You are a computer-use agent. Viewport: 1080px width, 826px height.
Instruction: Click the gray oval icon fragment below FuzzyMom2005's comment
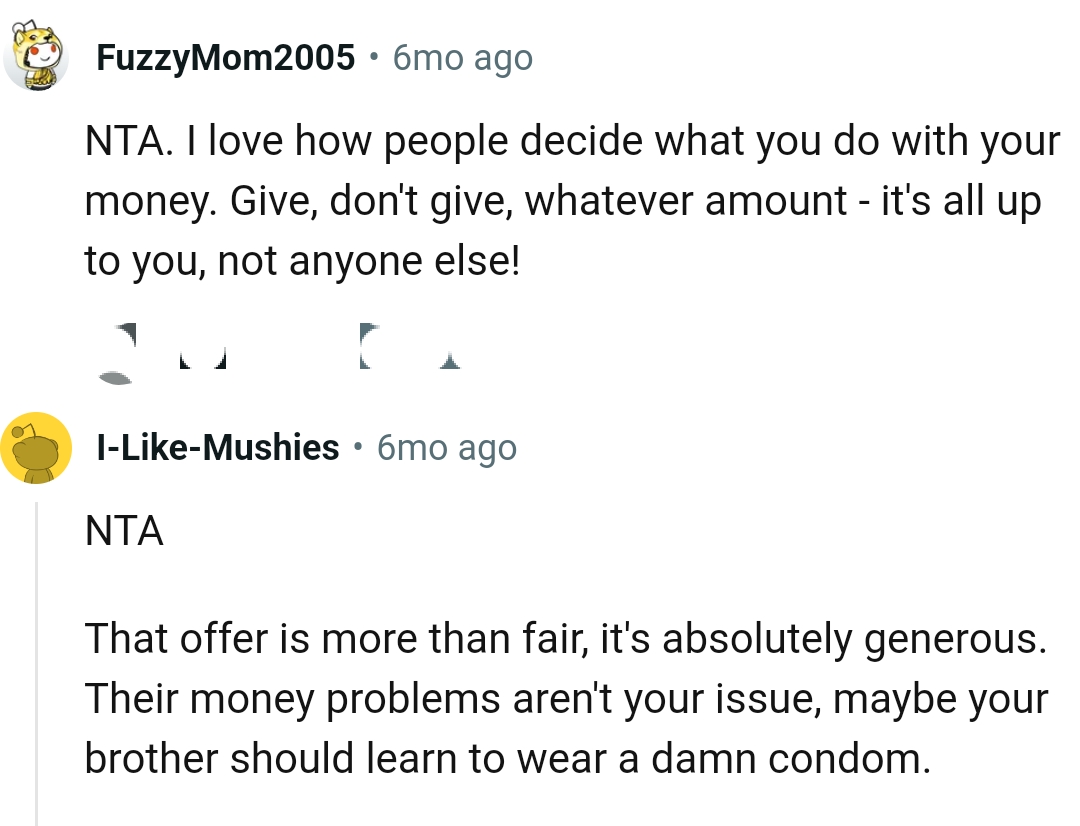pyautogui.click(x=115, y=376)
